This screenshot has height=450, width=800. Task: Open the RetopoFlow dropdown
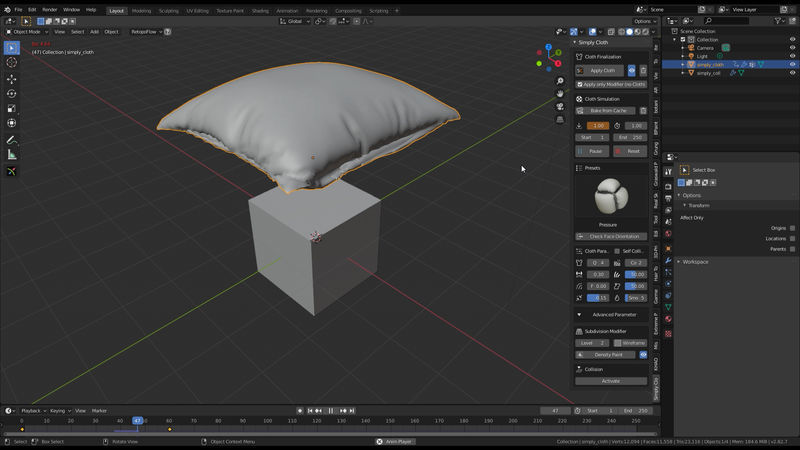(146, 32)
